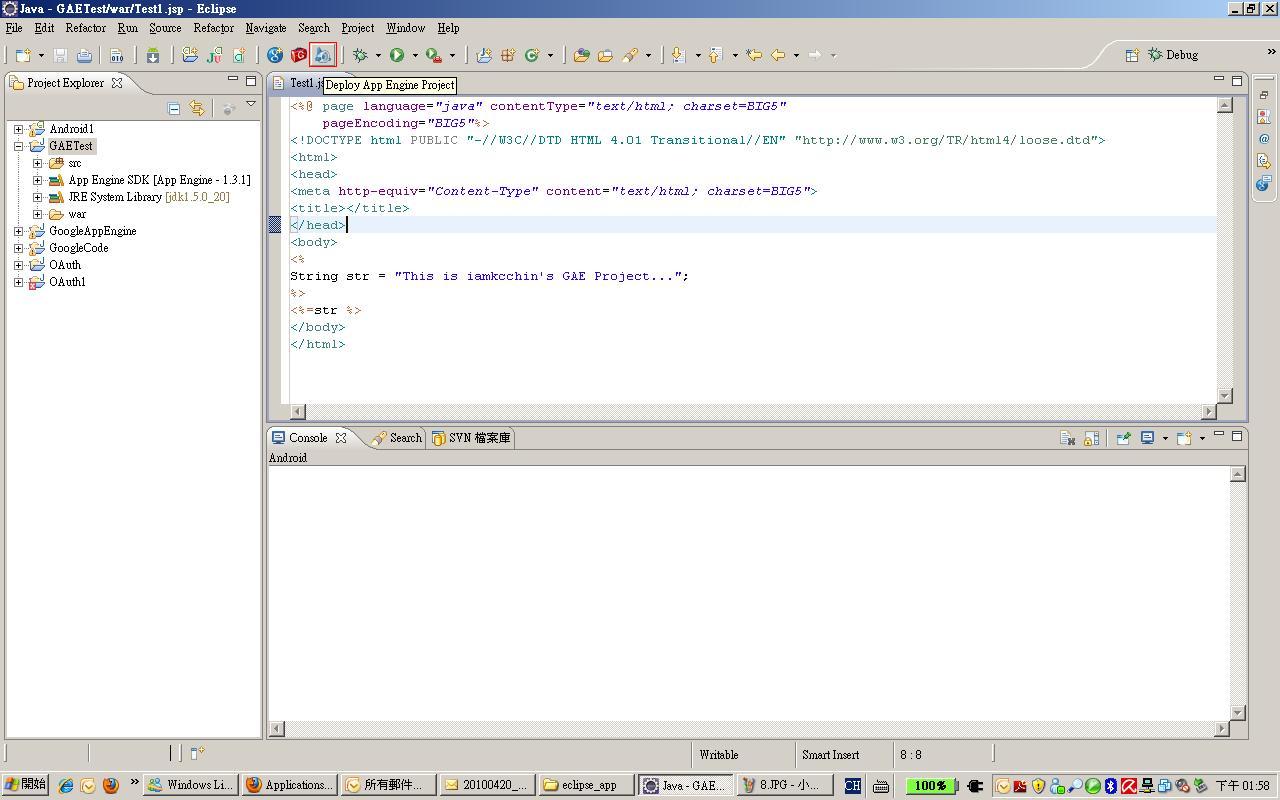
Task: Click the Pin Console icon
Action: coord(1123,438)
